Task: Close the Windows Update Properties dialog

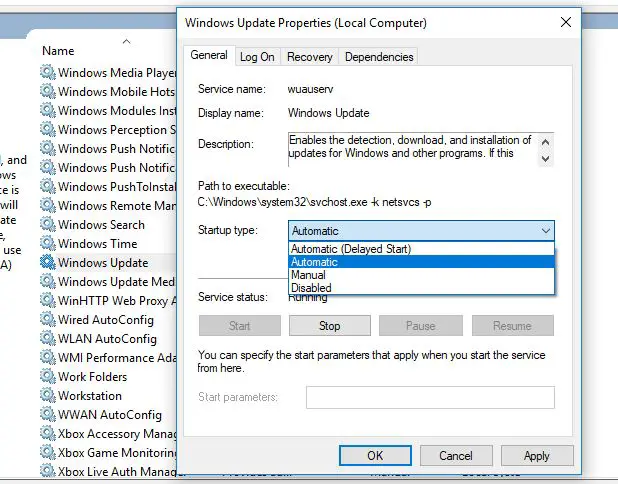Action: (566, 22)
